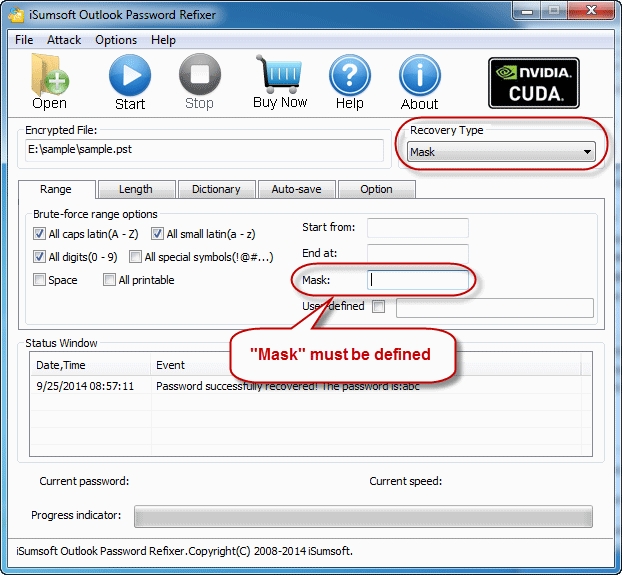Switch to the Dictionary tab

[x=216, y=189]
